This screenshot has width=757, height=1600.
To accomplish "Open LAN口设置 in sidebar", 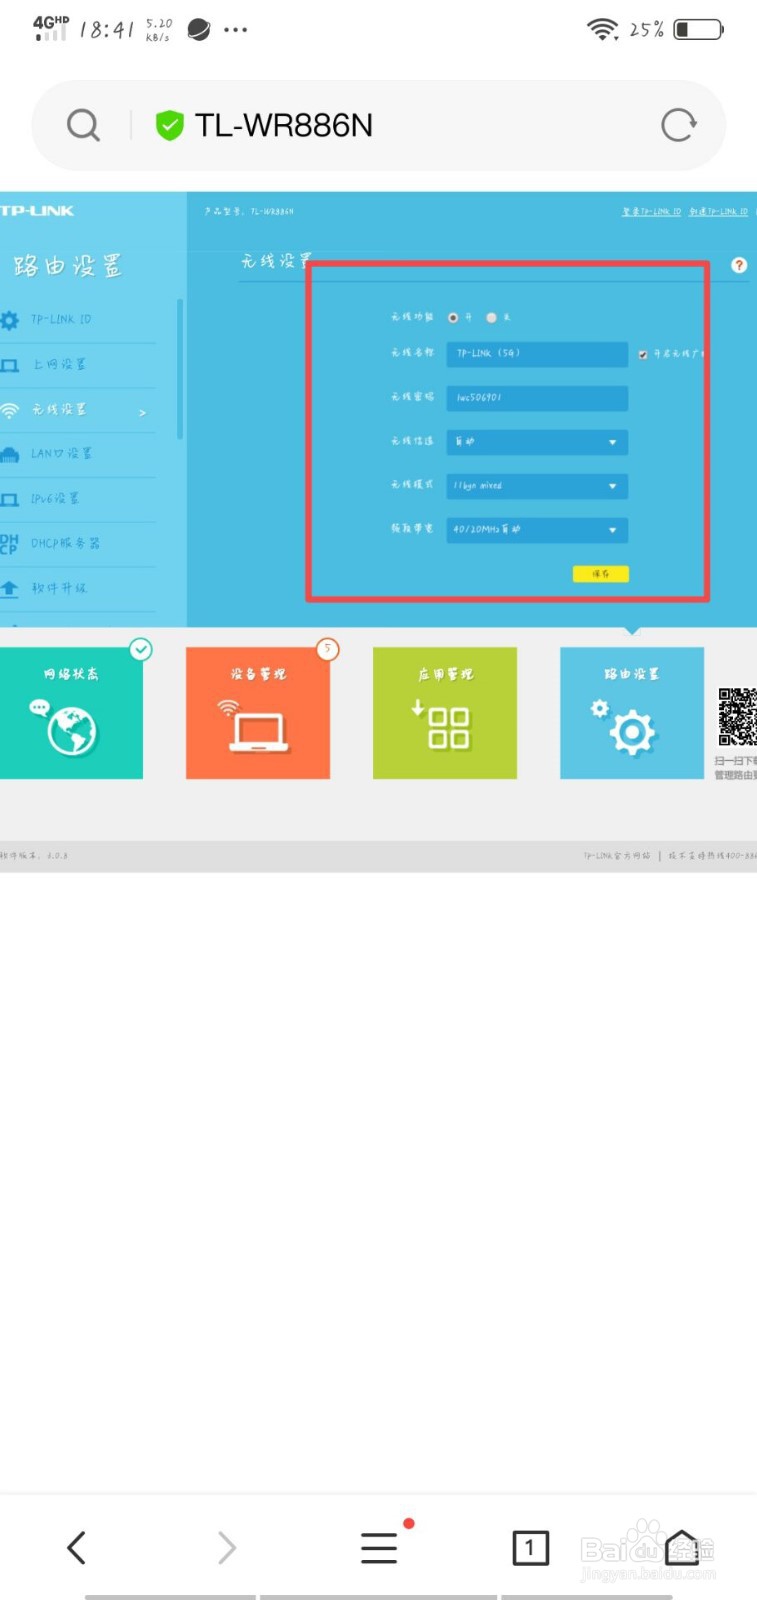I will (61, 453).
